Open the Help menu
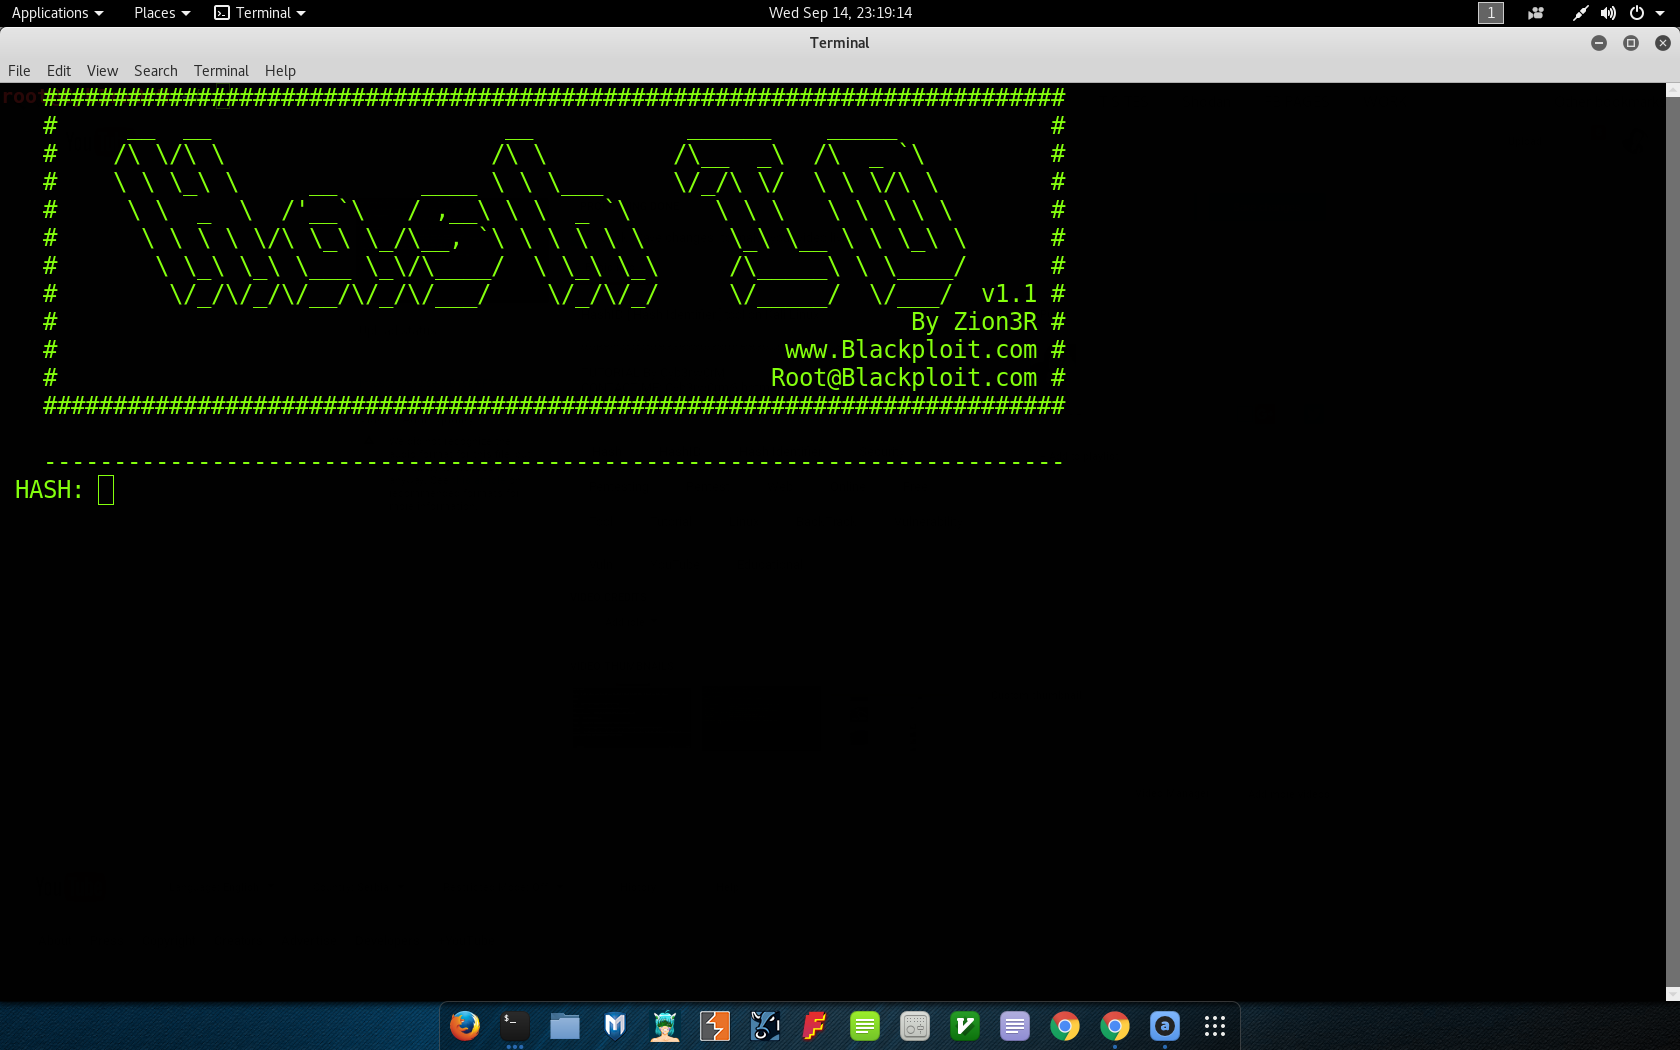 tap(280, 71)
